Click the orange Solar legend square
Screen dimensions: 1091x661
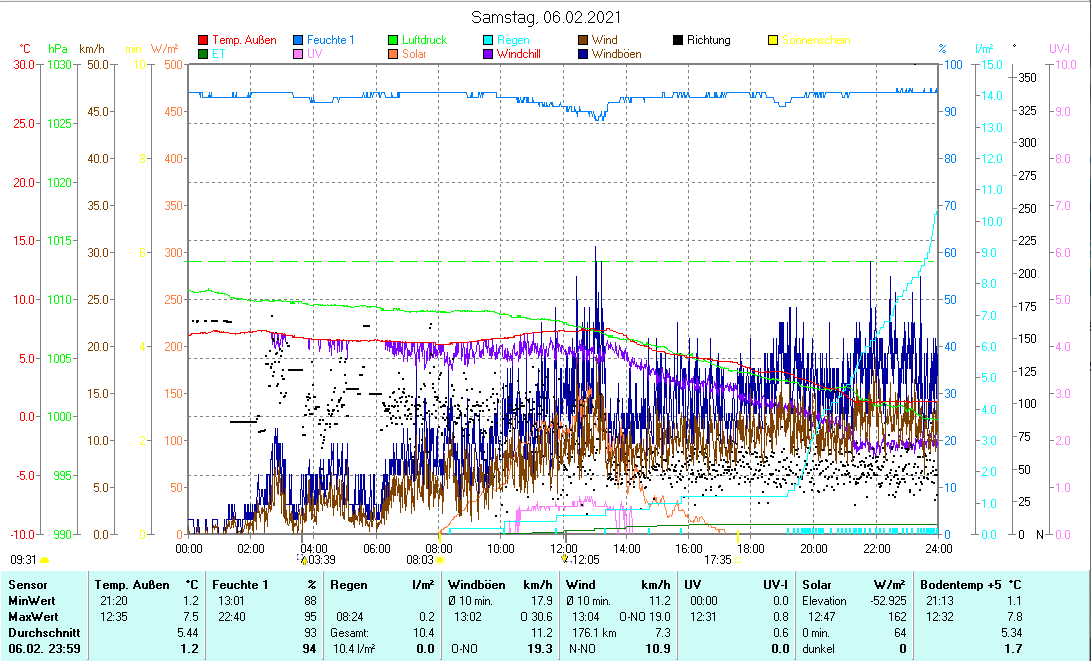point(393,54)
